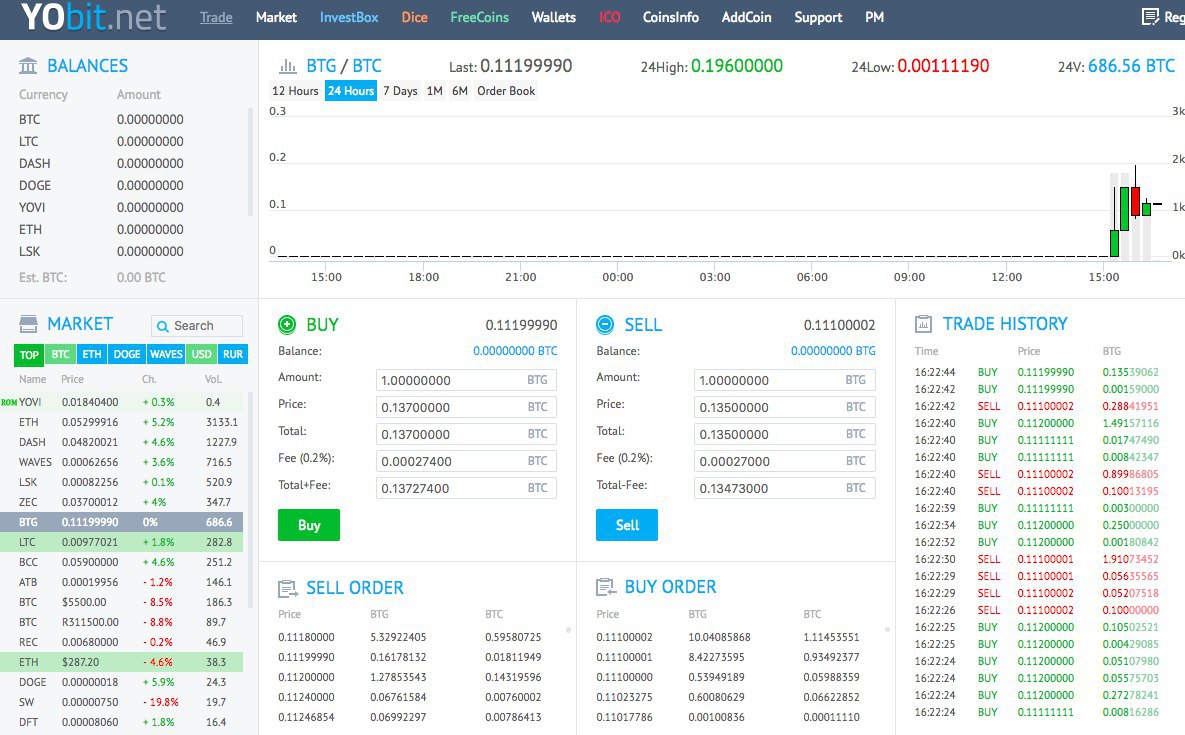This screenshot has height=735, width=1185.
Task: Open the Wallets menu item
Action: 553,17
